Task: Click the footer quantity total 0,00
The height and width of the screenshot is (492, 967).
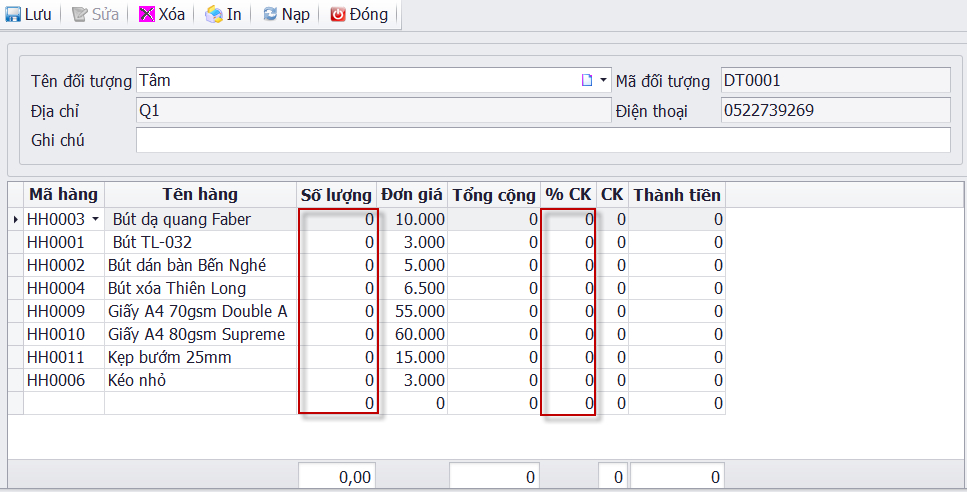Action: [337, 477]
